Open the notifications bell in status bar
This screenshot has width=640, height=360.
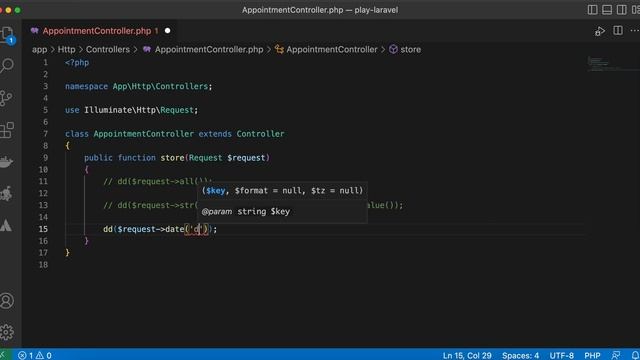[635, 355]
